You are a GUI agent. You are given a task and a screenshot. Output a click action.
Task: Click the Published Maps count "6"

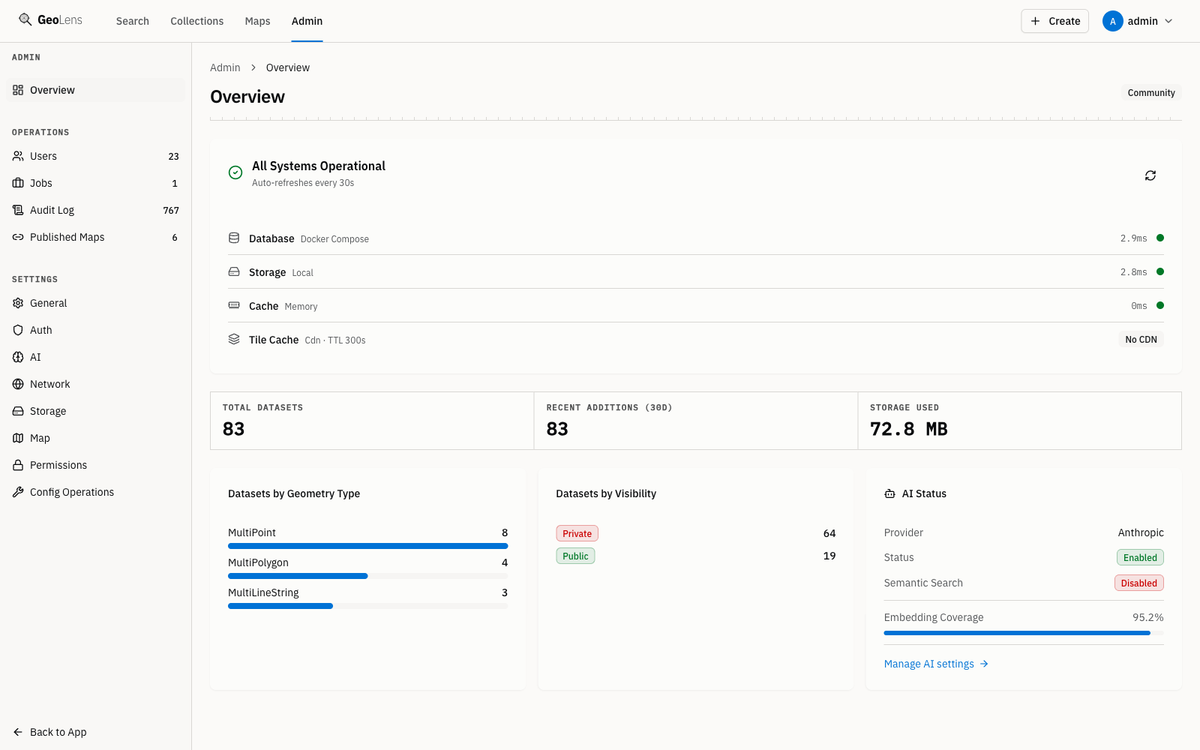[175, 237]
